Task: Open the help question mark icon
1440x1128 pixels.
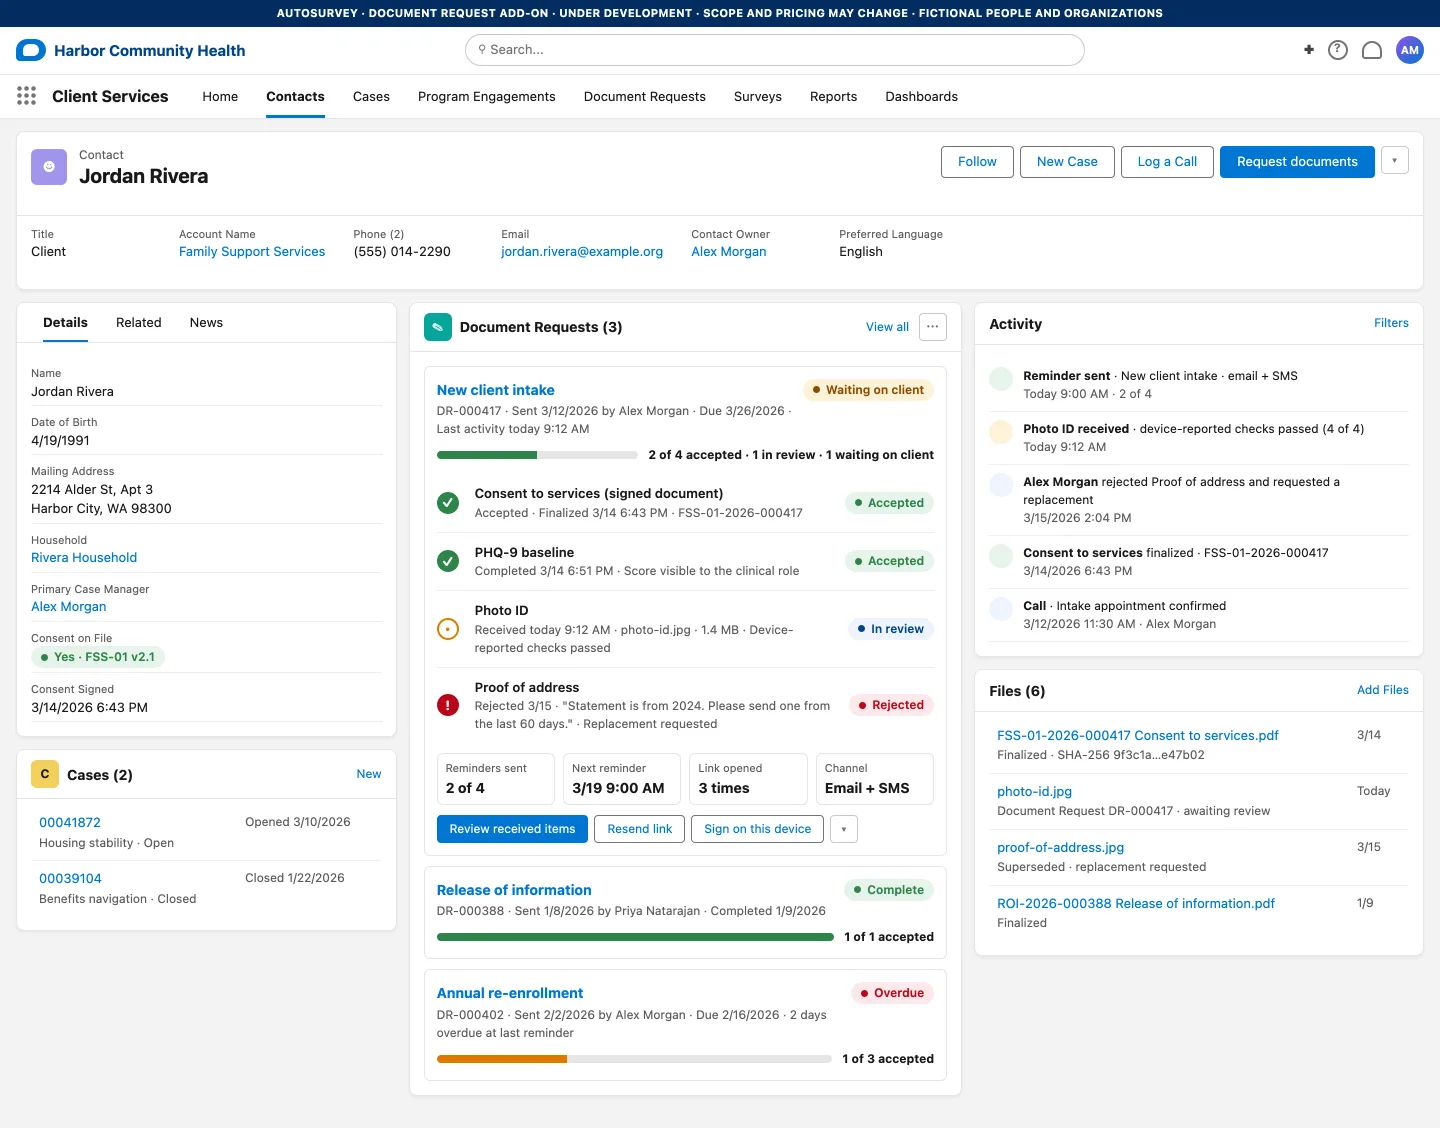Action: pyautogui.click(x=1338, y=50)
